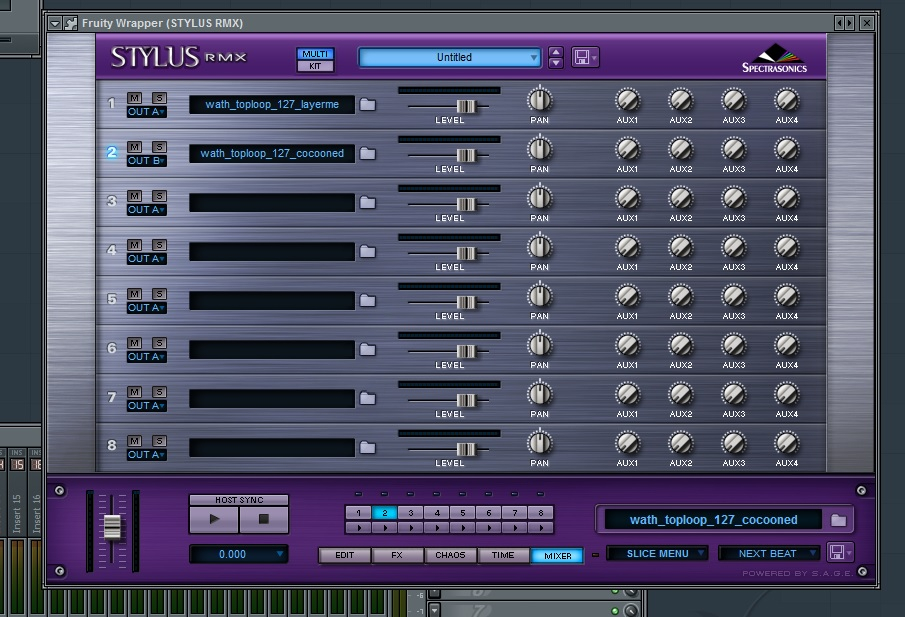This screenshot has height=617, width=905.
Task: Toggle the Host Sync button
Action: 238,500
